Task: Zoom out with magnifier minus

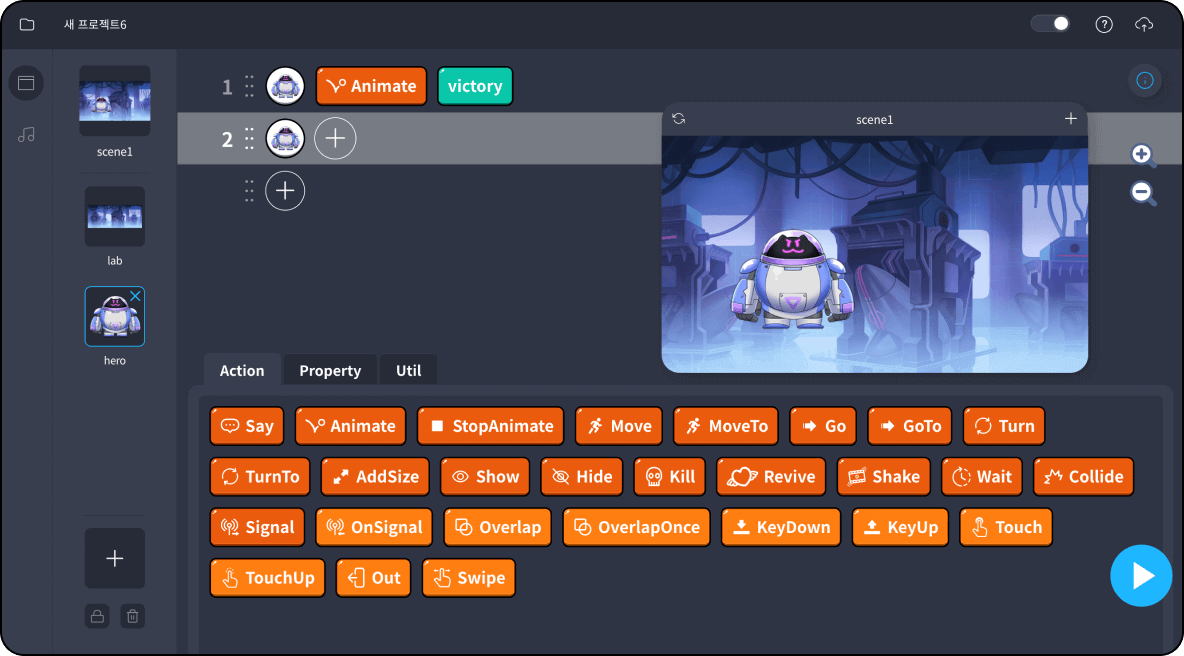Action: 1143,193
